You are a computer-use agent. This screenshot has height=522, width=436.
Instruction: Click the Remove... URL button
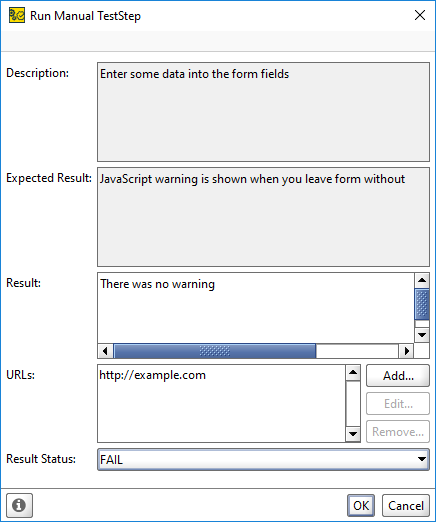point(398,432)
